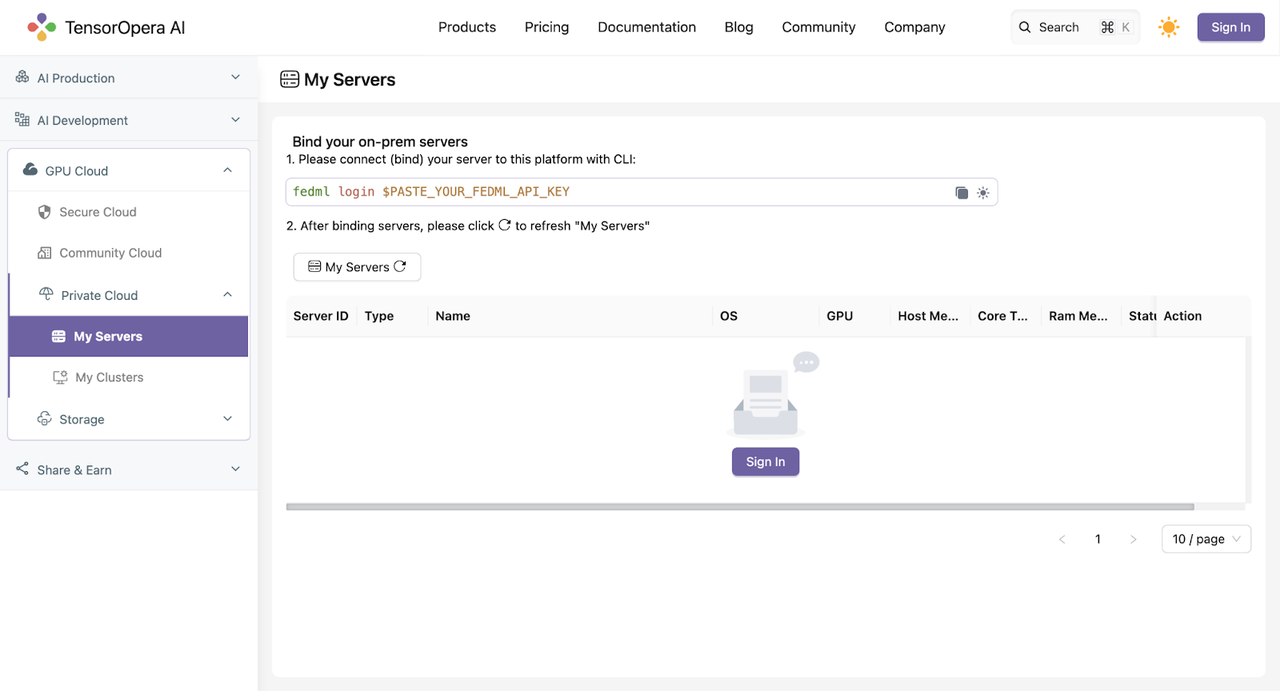Click the fedml login command field
The image size is (1280, 691).
(642, 192)
